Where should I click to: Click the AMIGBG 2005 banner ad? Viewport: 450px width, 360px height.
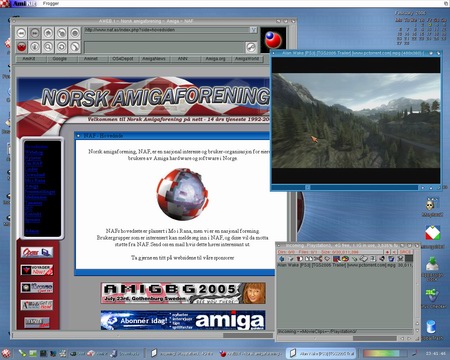point(183,293)
